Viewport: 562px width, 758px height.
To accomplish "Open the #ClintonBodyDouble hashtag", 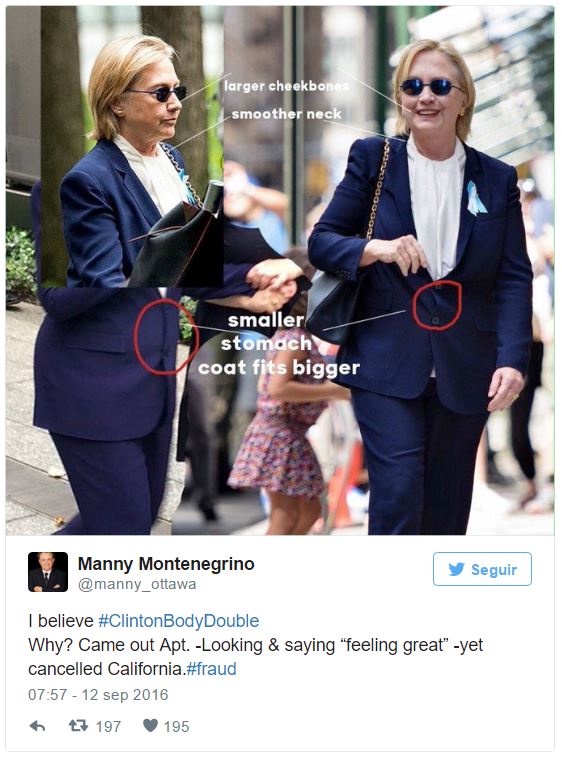I will click(x=179, y=621).
